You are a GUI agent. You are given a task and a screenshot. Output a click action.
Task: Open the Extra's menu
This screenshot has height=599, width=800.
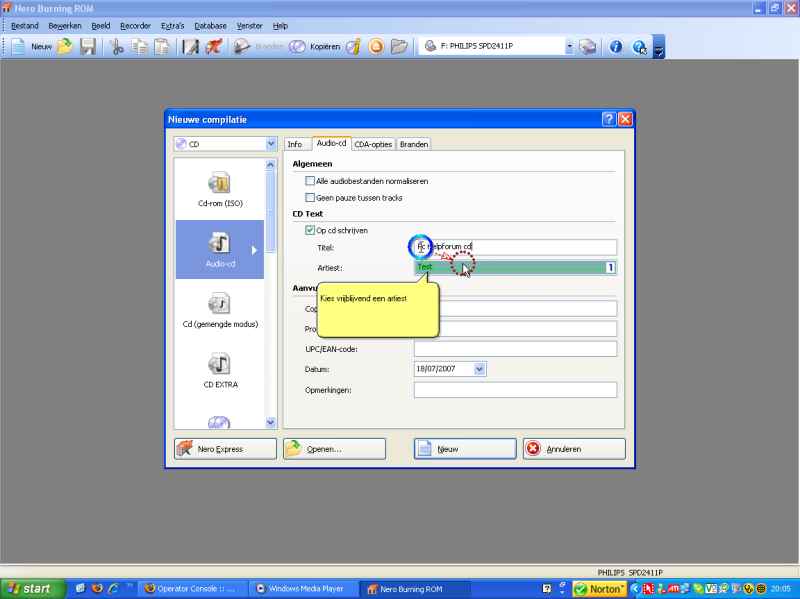tap(172, 26)
